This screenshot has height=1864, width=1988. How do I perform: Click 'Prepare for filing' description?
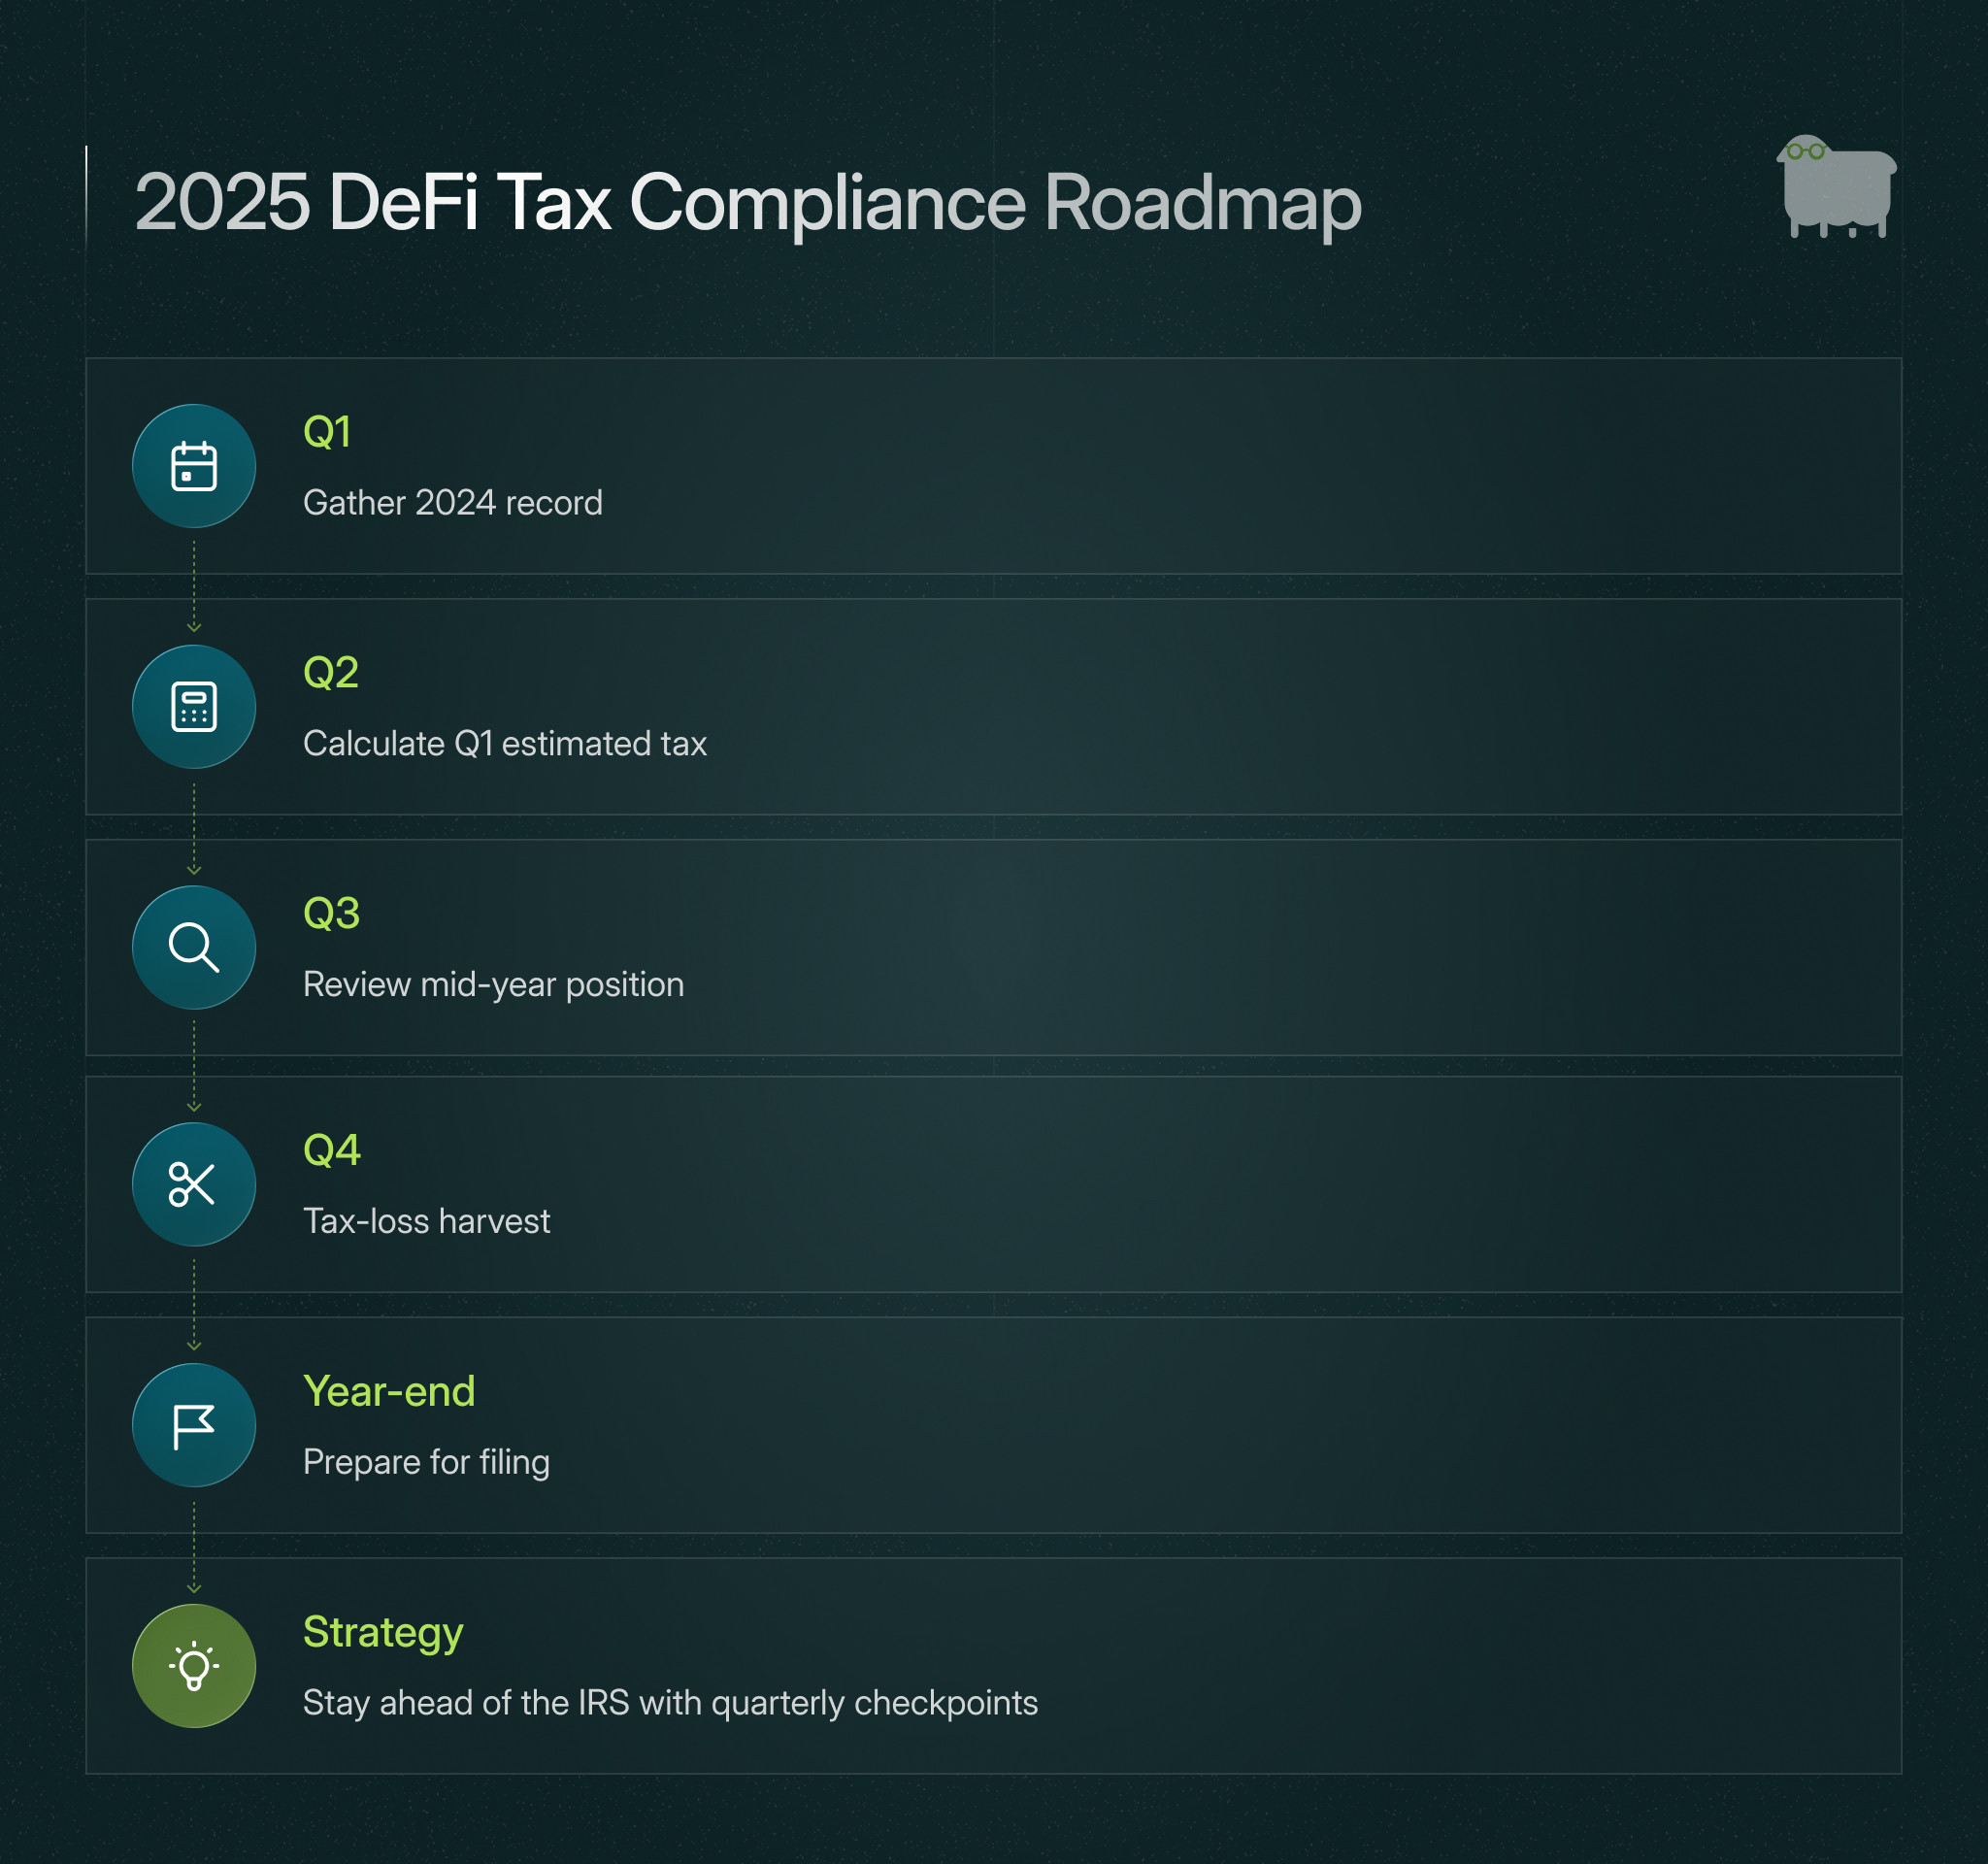coord(427,1462)
